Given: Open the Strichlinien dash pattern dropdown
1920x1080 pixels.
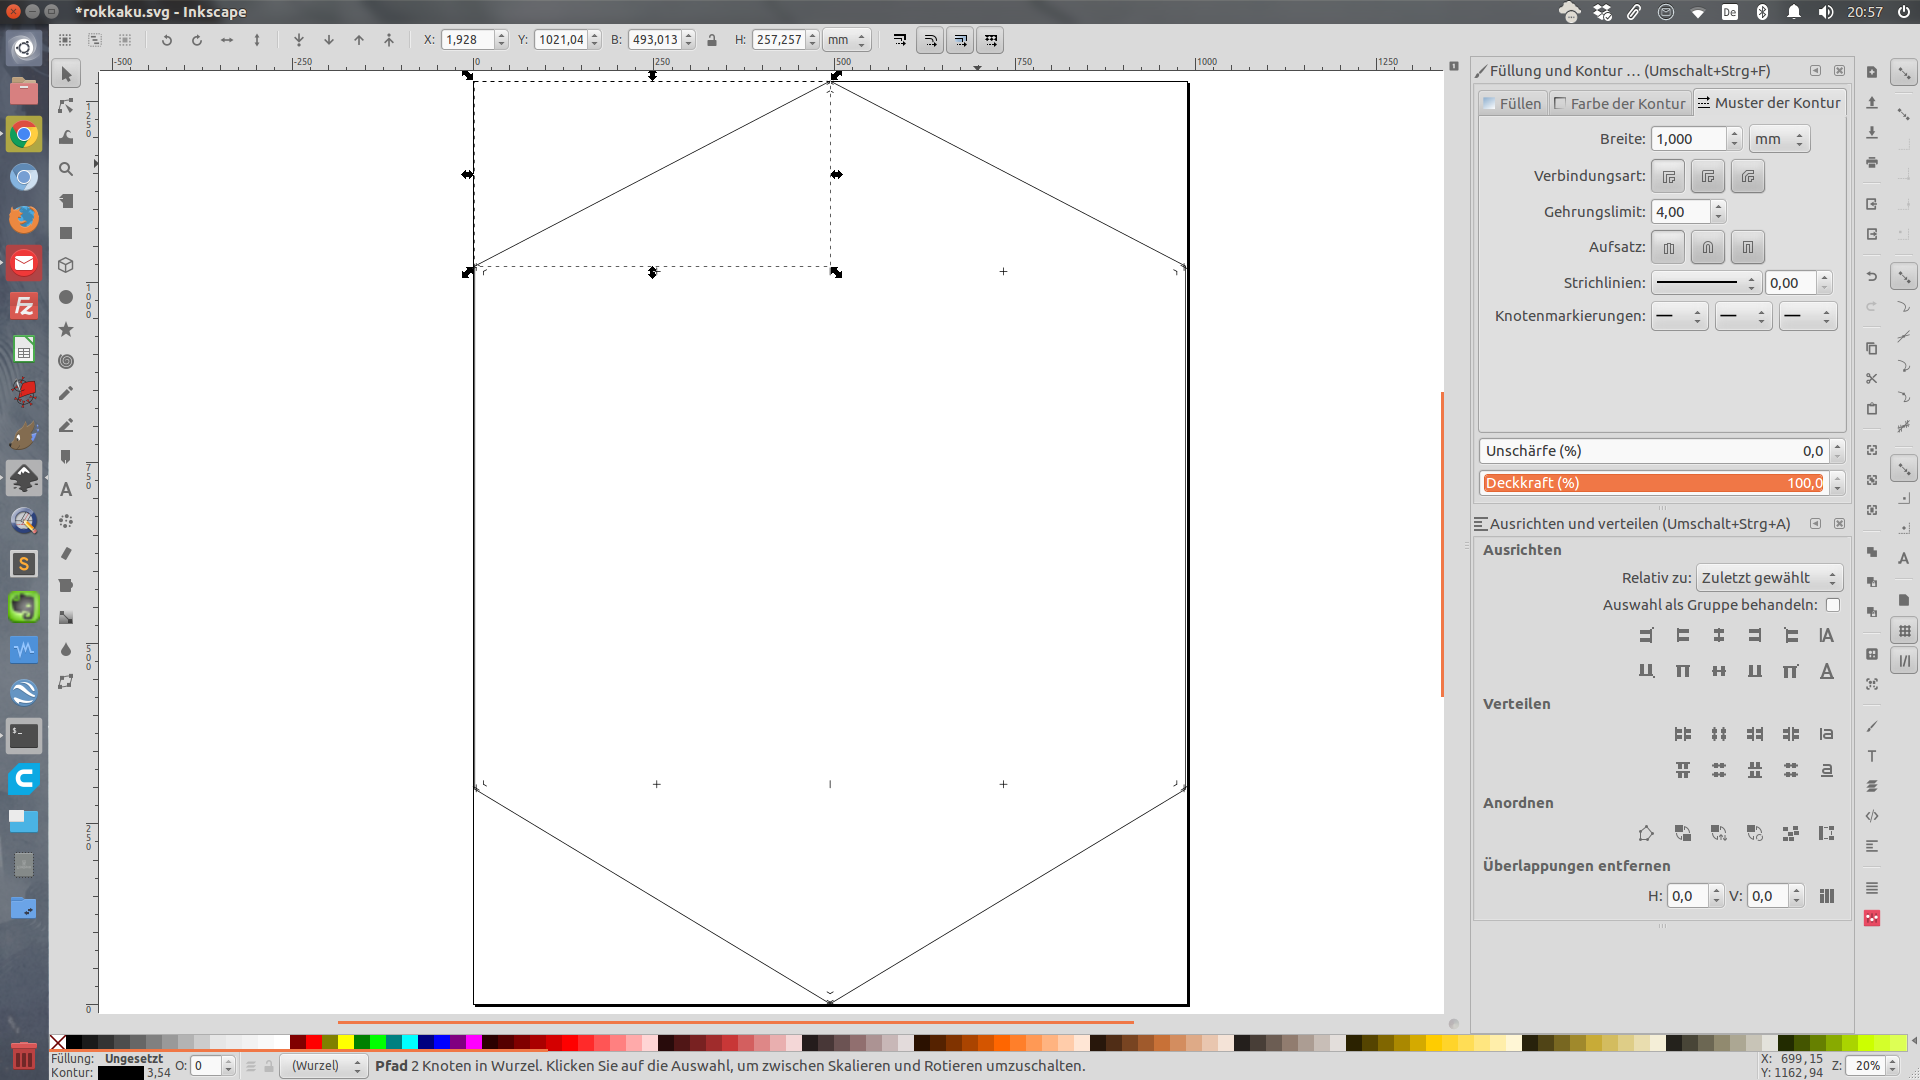Looking at the screenshot, I should pyautogui.click(x=1704, y=283).
